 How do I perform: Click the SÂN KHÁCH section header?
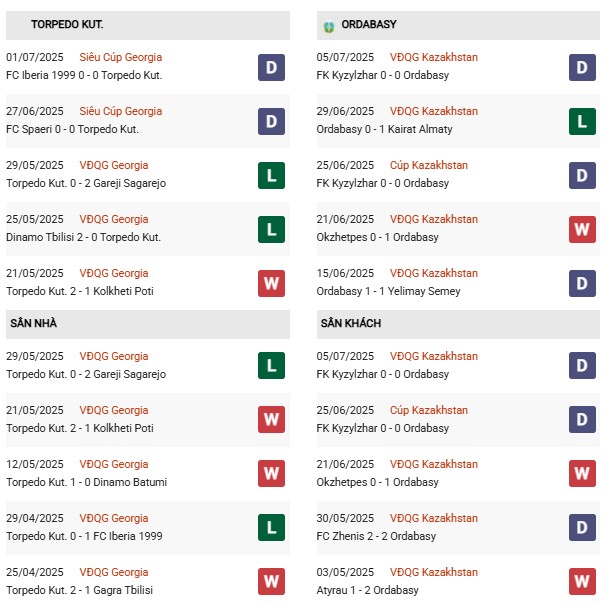coord(351,324)
